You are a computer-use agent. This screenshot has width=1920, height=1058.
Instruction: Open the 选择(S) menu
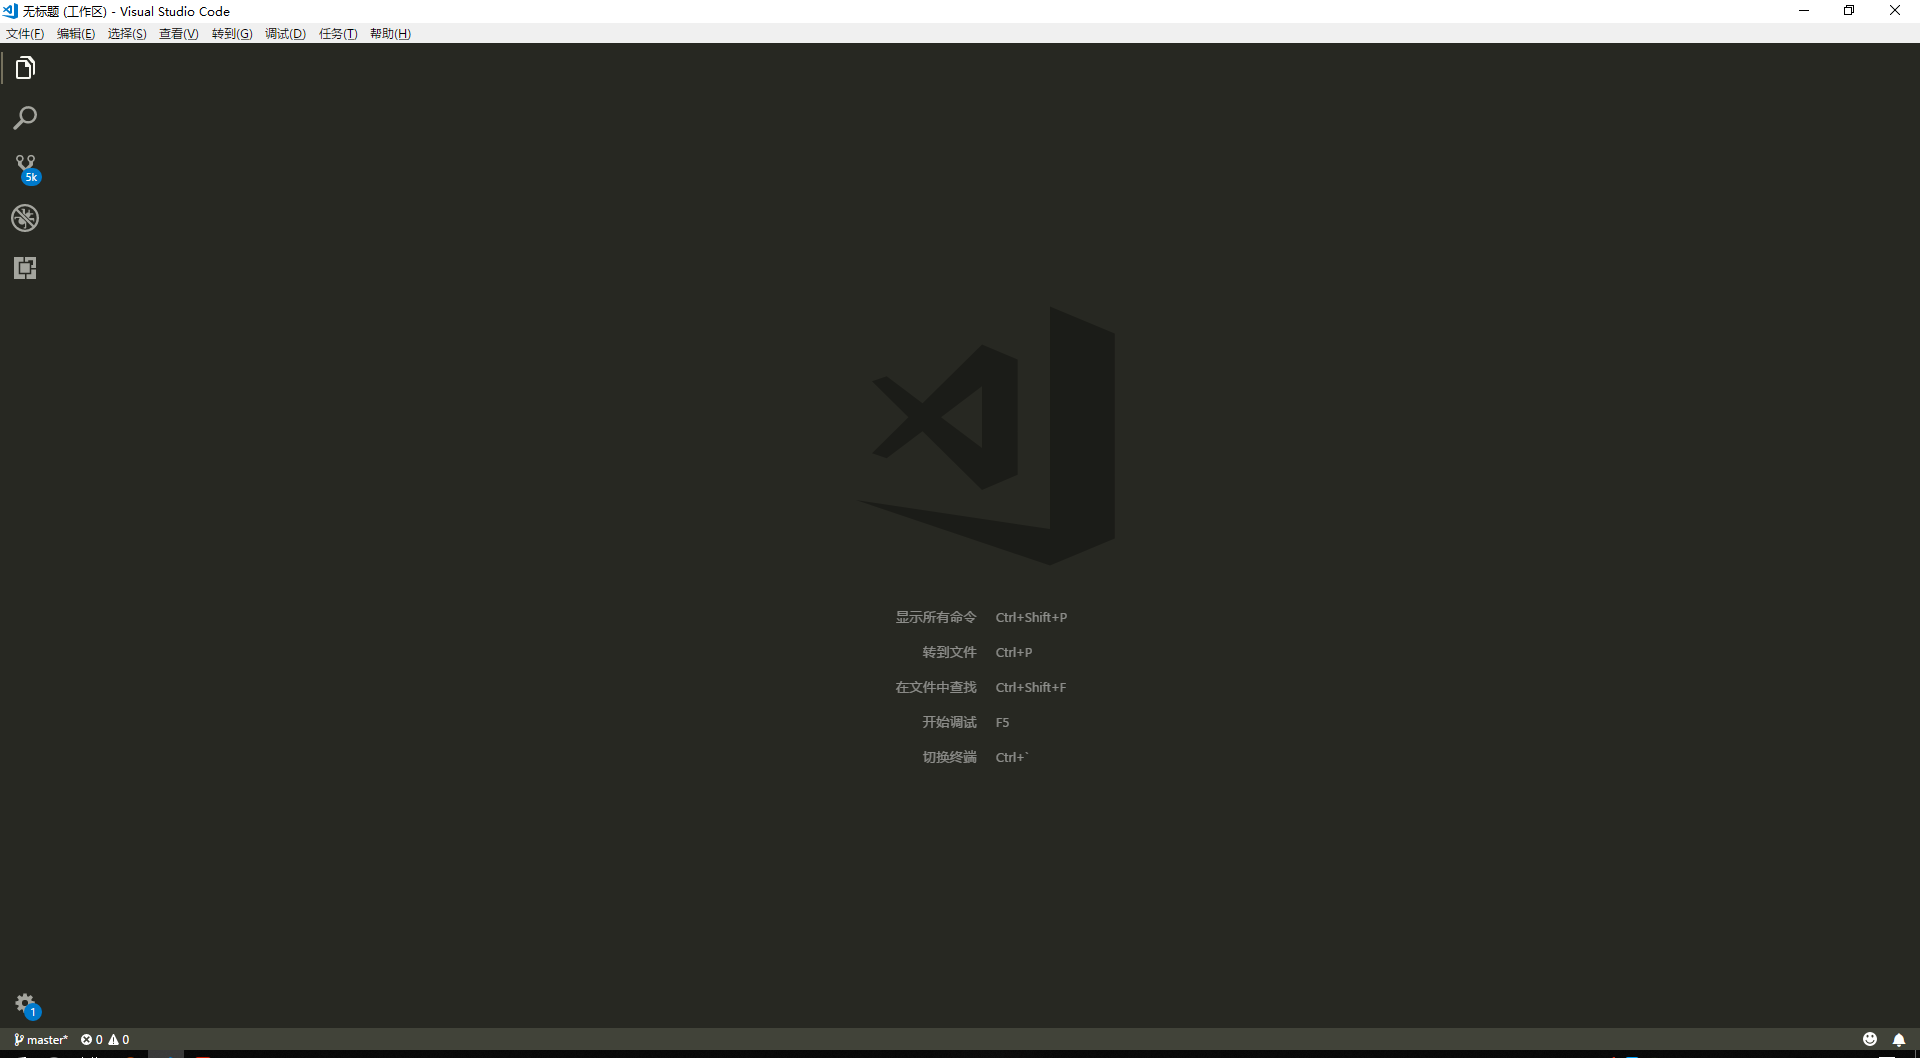pyautogui.click(x=127, y=34)
